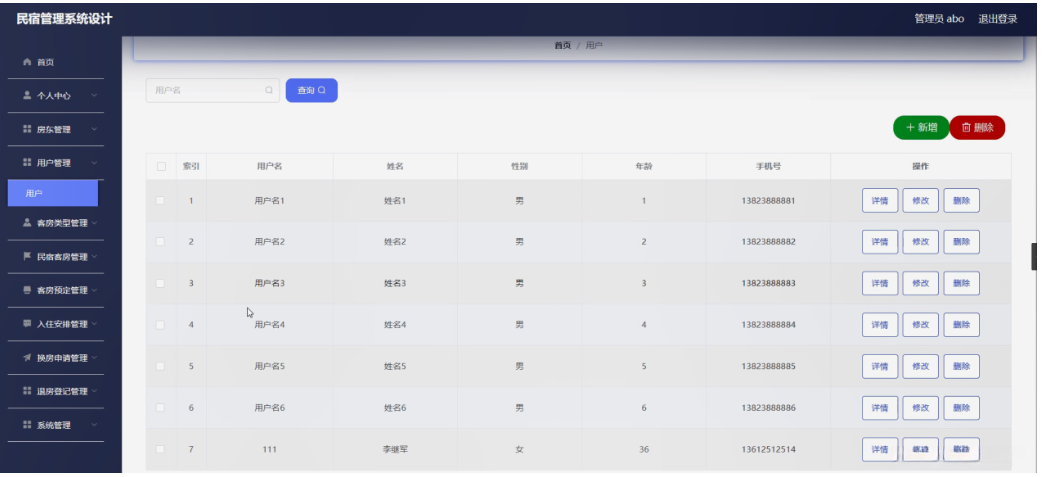This screenshot has height=477, width=1045.
Task: Click the flag icon beside 民宿客房管理
Action: coord(27,256)
